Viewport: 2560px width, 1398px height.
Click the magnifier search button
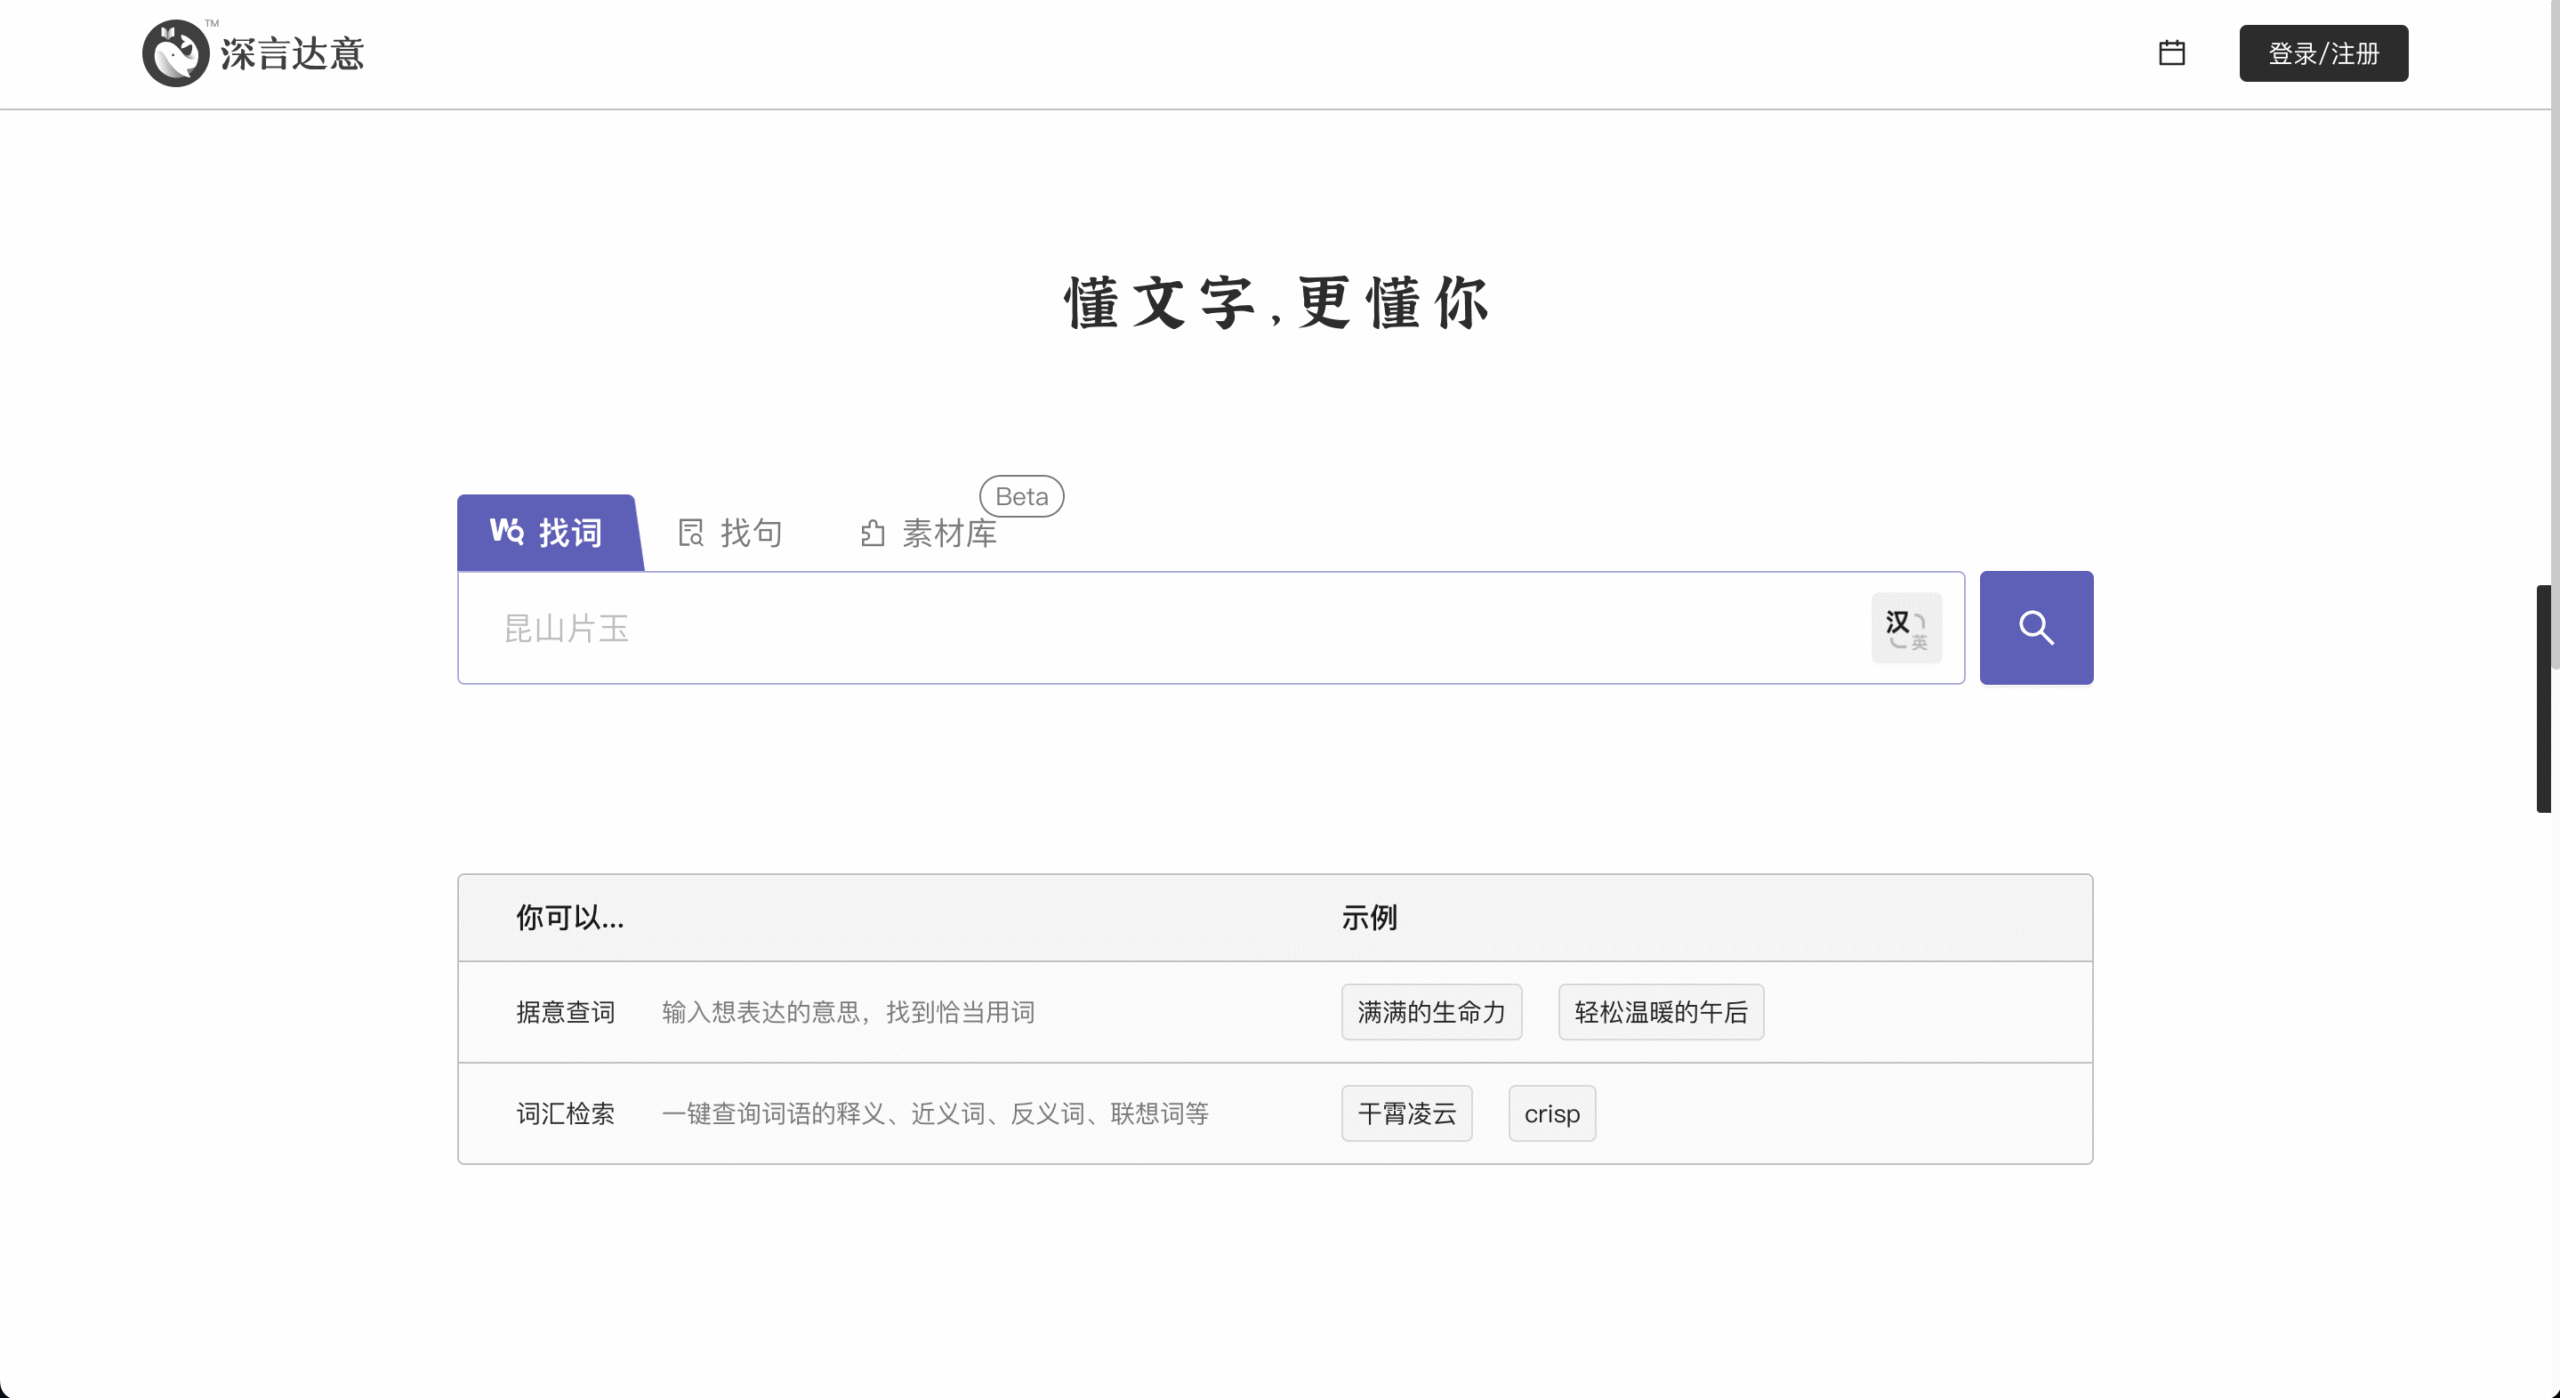point(2036,627)
